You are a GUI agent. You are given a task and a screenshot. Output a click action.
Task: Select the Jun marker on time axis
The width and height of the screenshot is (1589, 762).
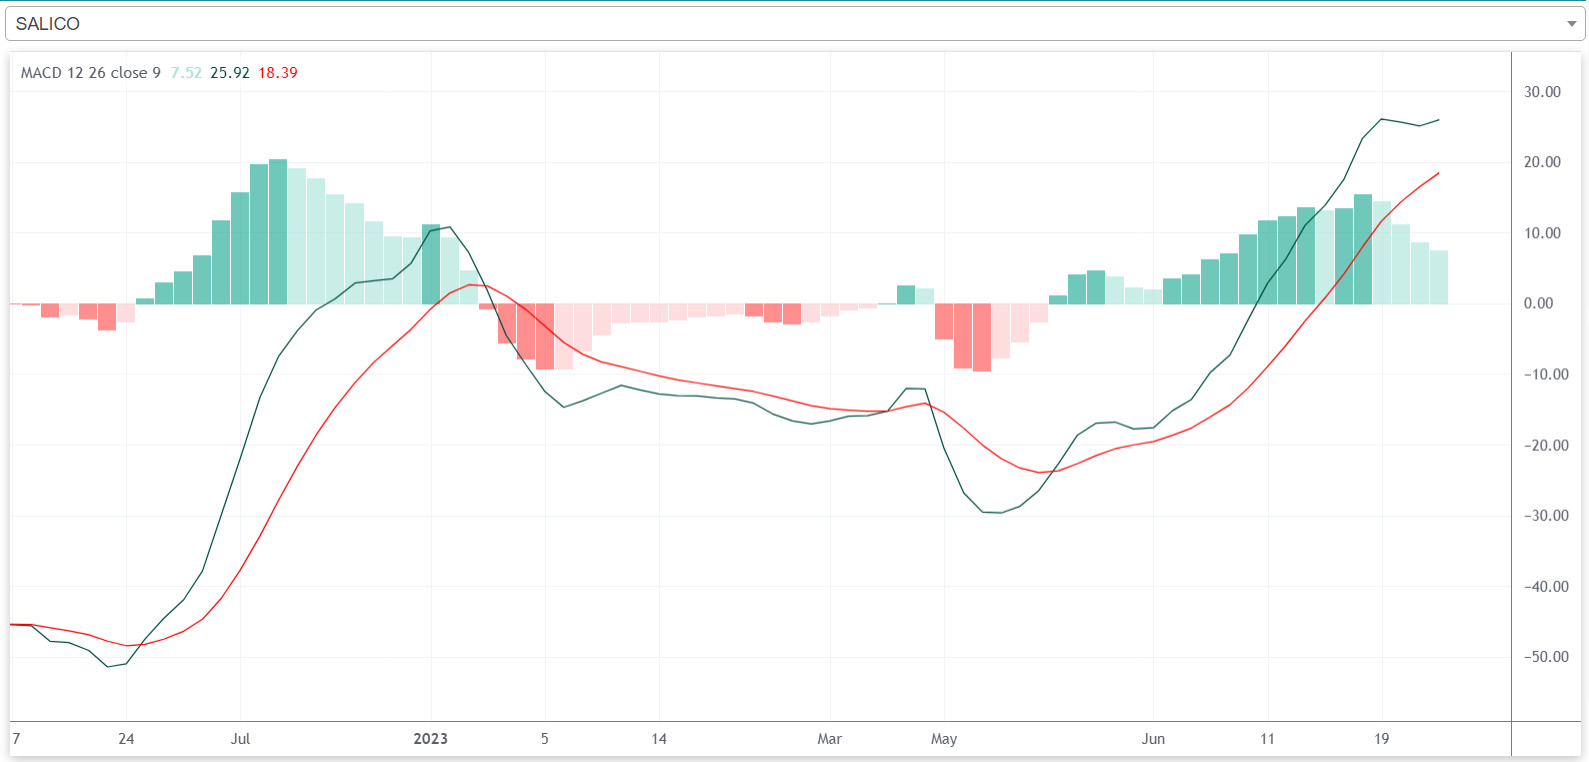click(x=1153, y=739)
